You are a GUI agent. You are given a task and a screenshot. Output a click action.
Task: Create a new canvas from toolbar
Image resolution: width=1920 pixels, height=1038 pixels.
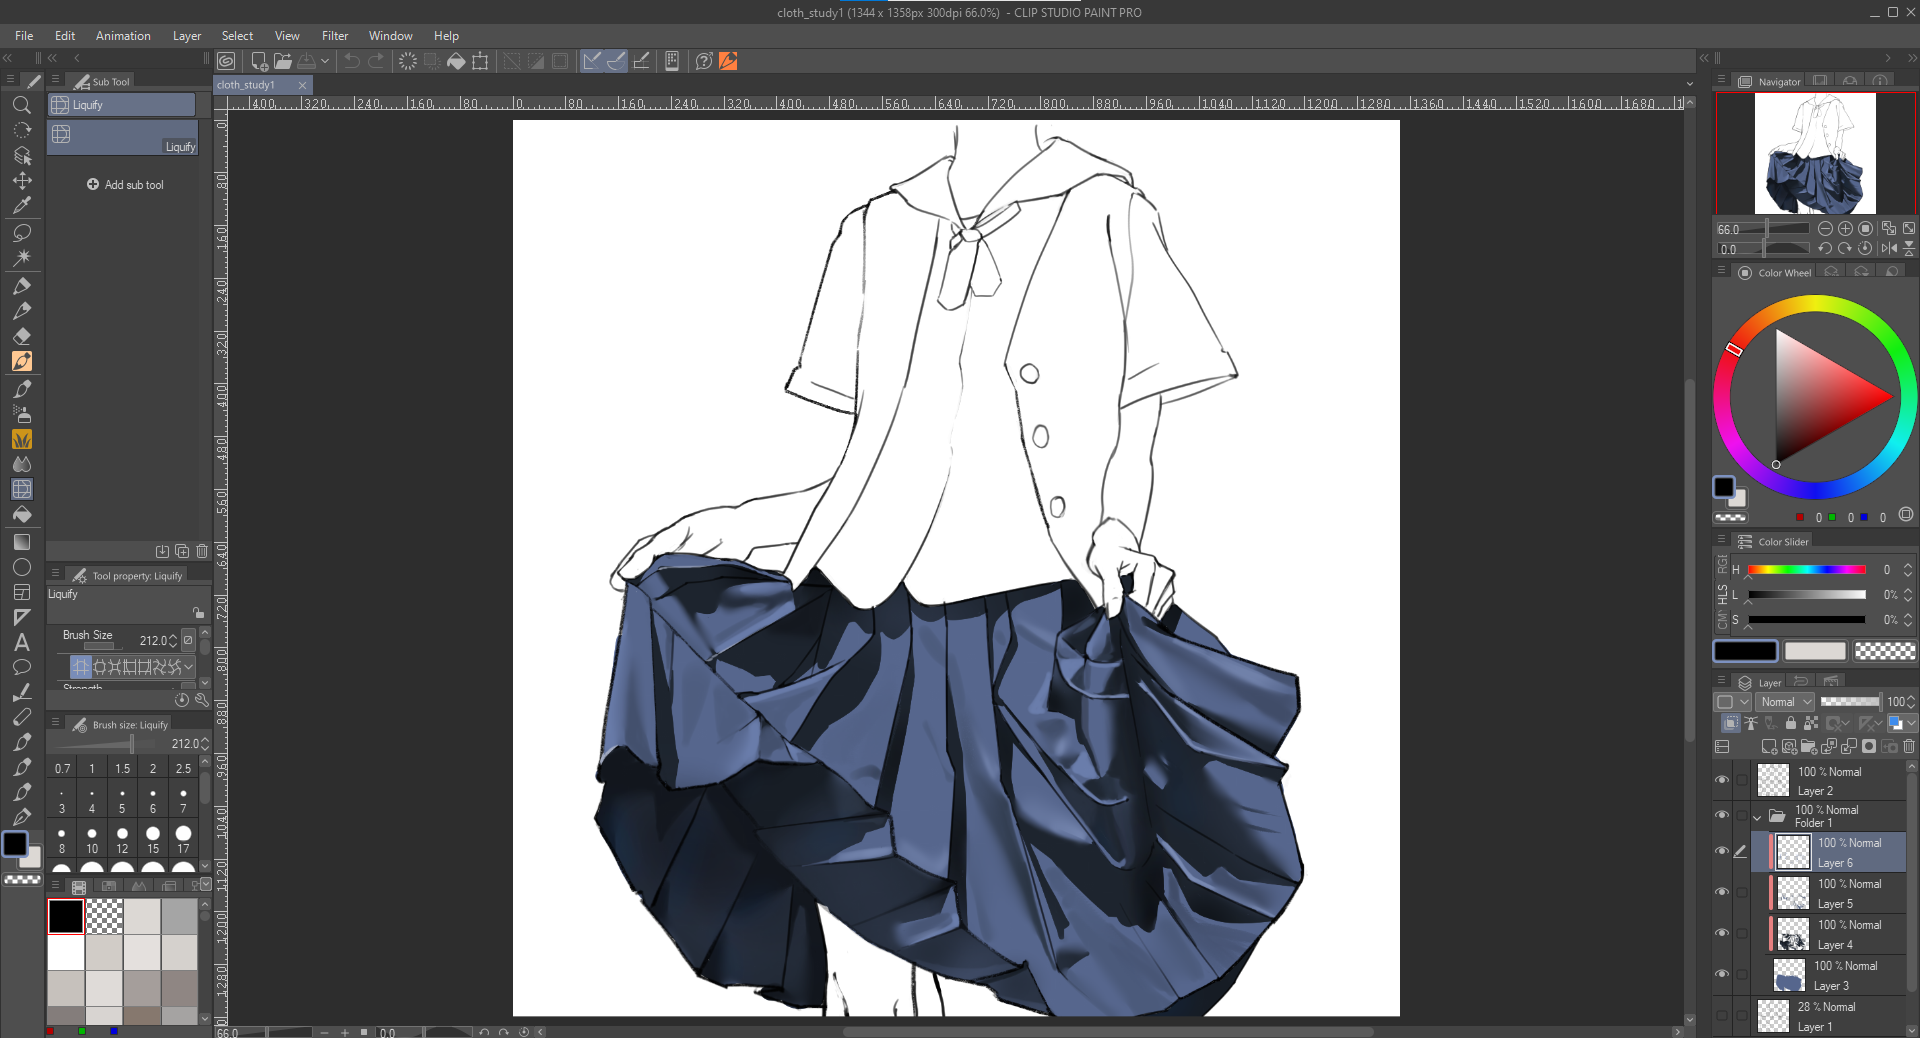[x=259, y=61]
